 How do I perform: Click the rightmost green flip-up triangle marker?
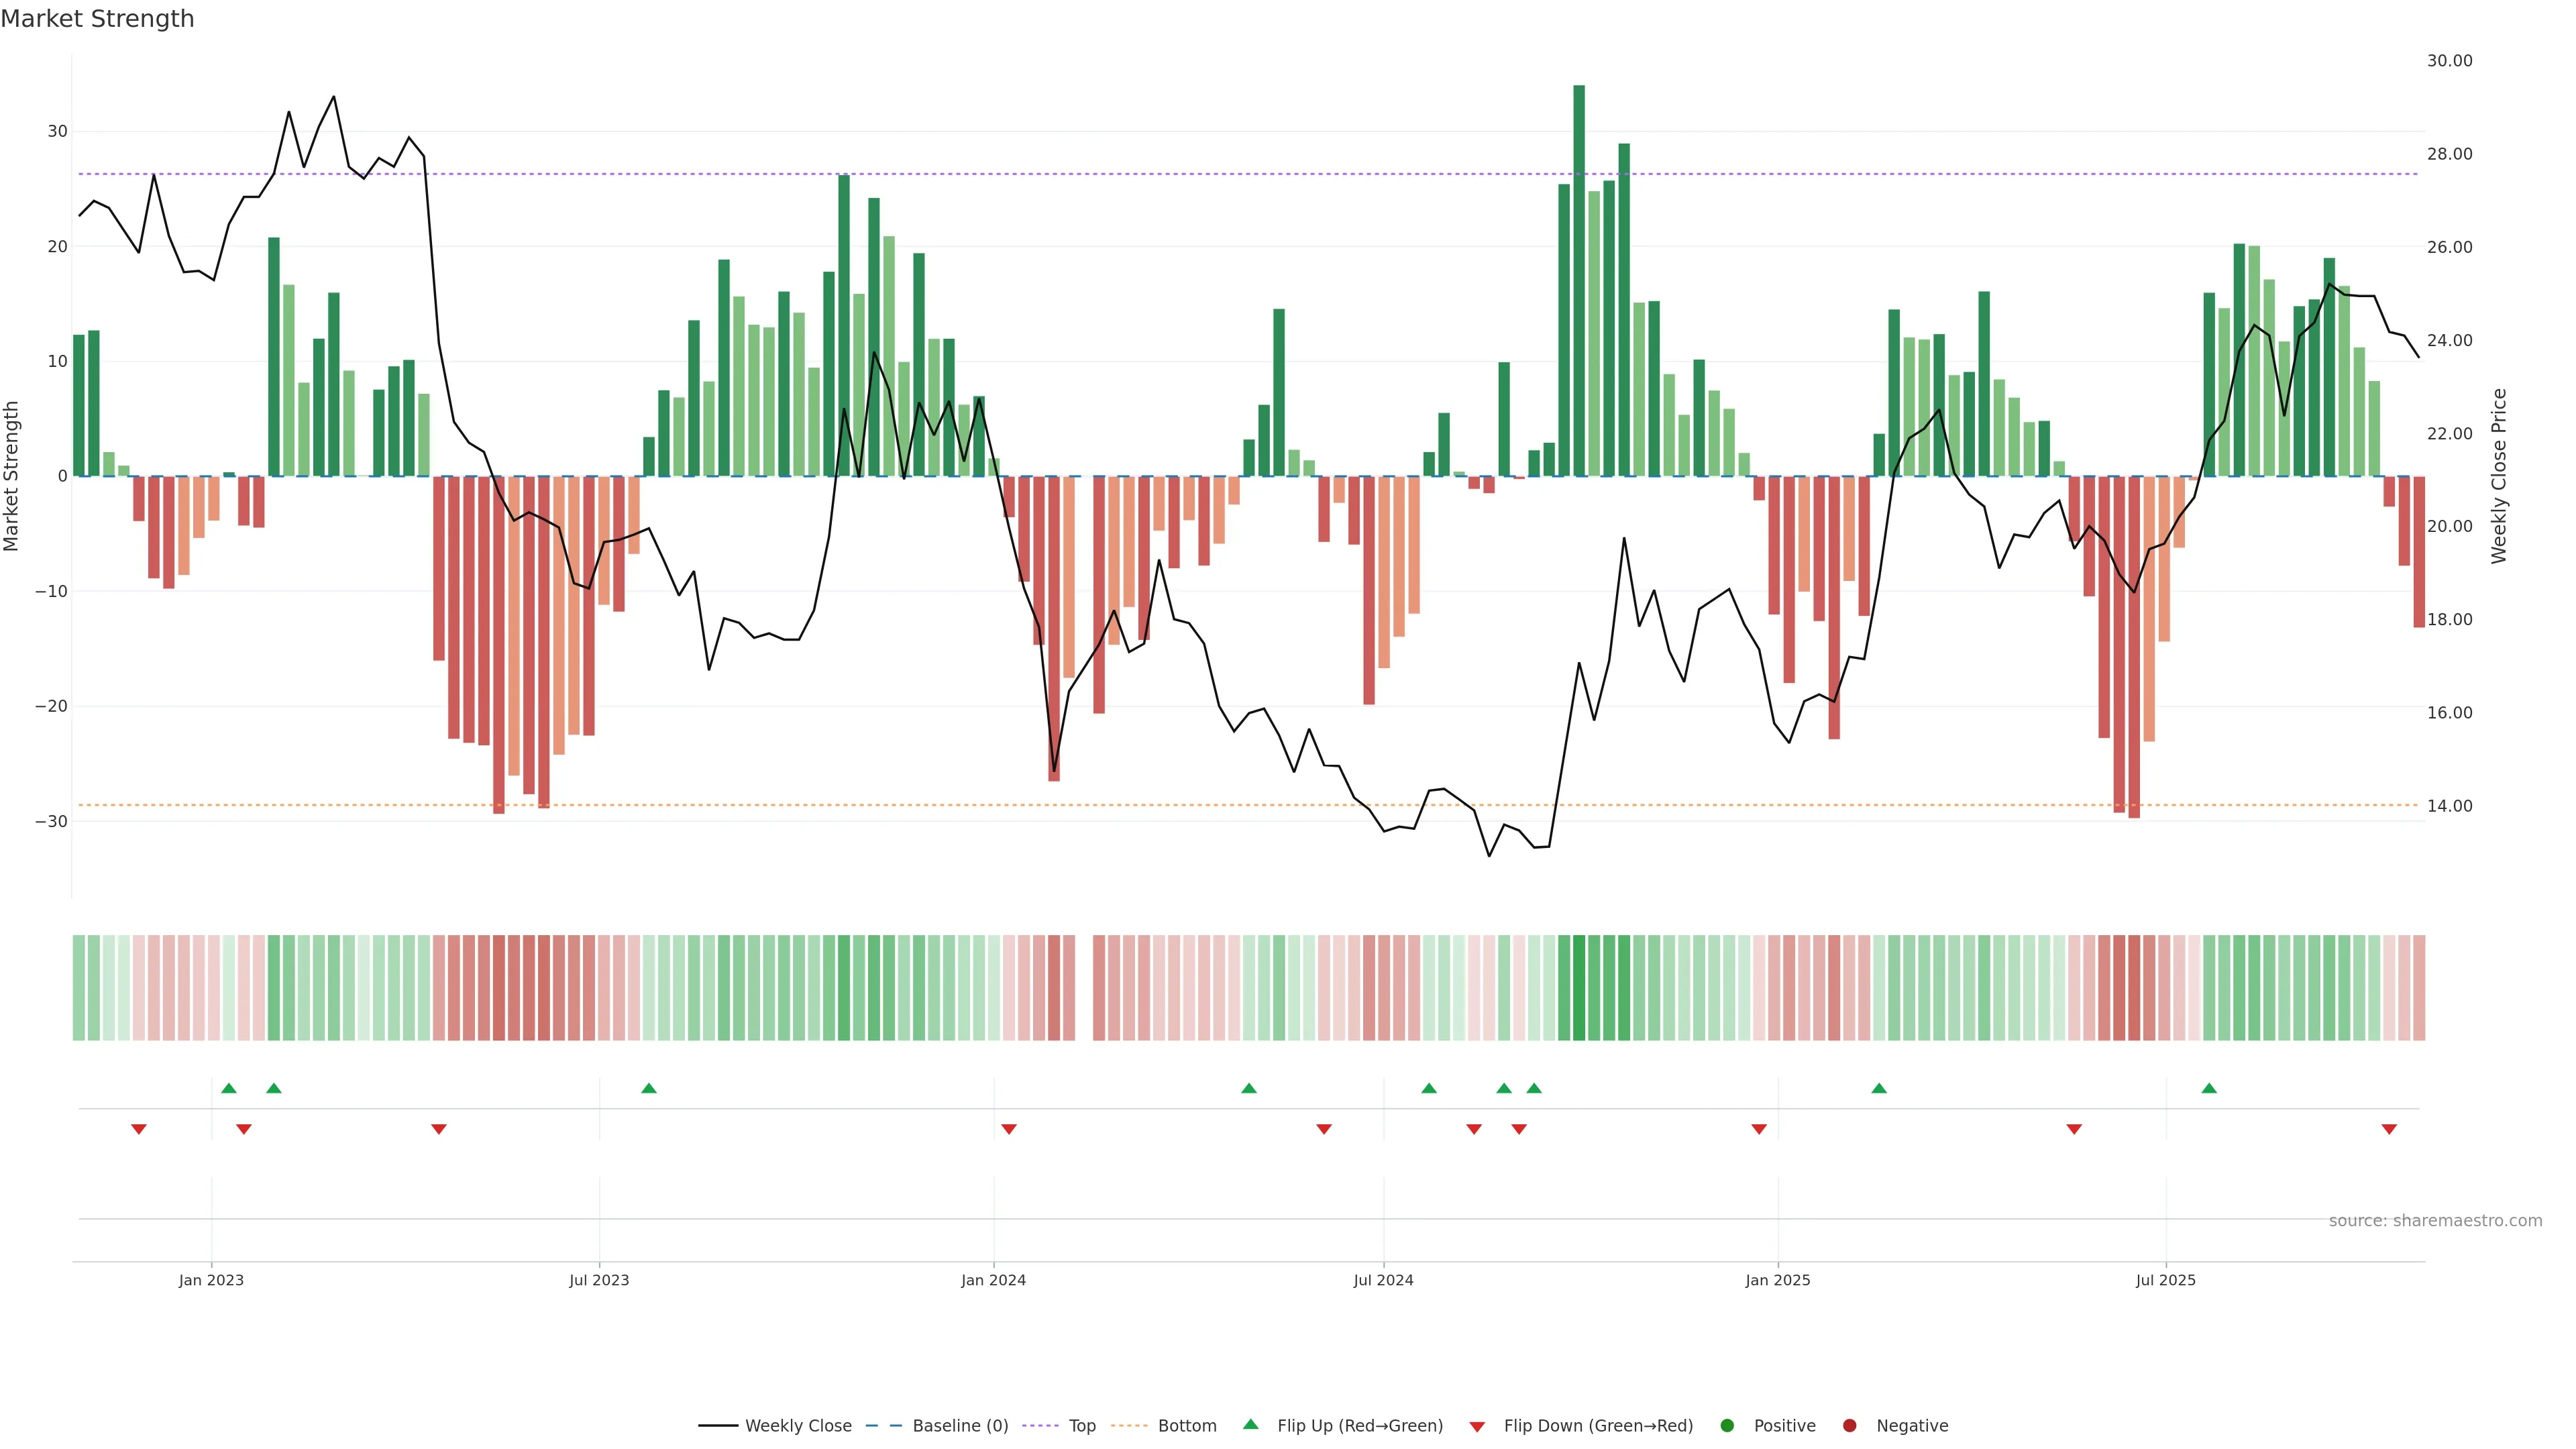point(2209,1088)
